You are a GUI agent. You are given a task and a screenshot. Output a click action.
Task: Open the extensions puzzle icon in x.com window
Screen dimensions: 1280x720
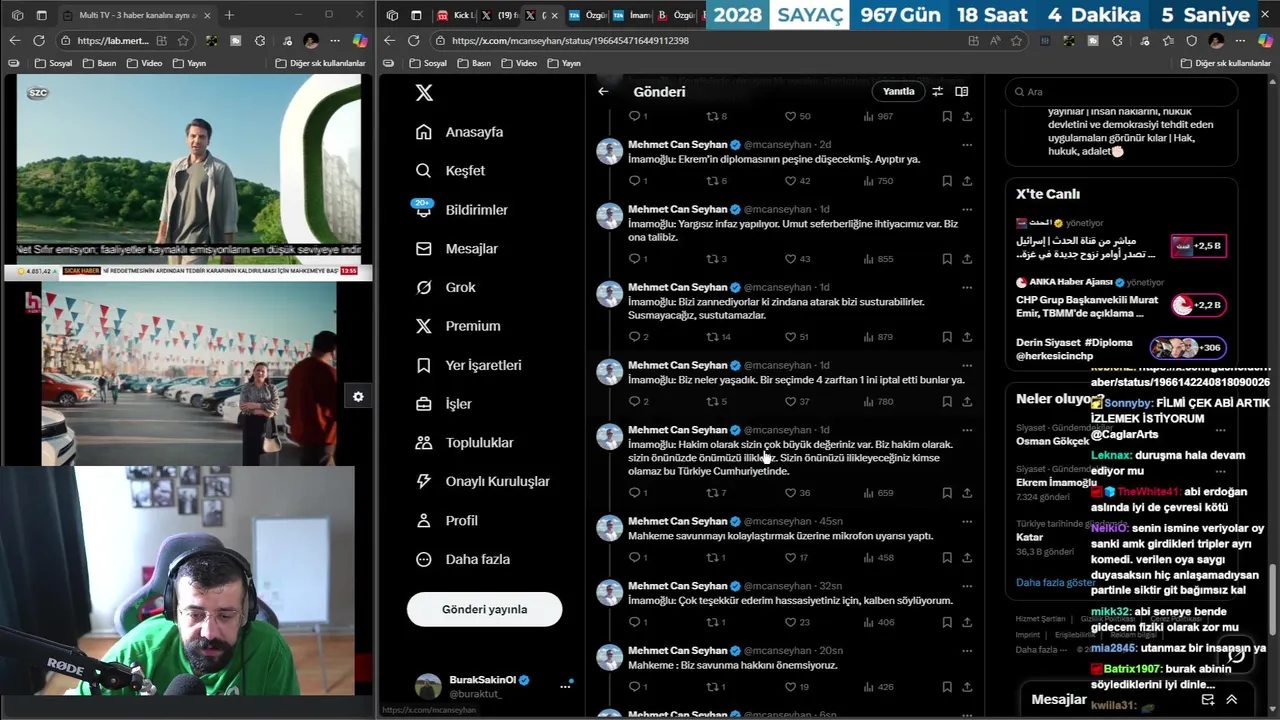point(1118,41)
